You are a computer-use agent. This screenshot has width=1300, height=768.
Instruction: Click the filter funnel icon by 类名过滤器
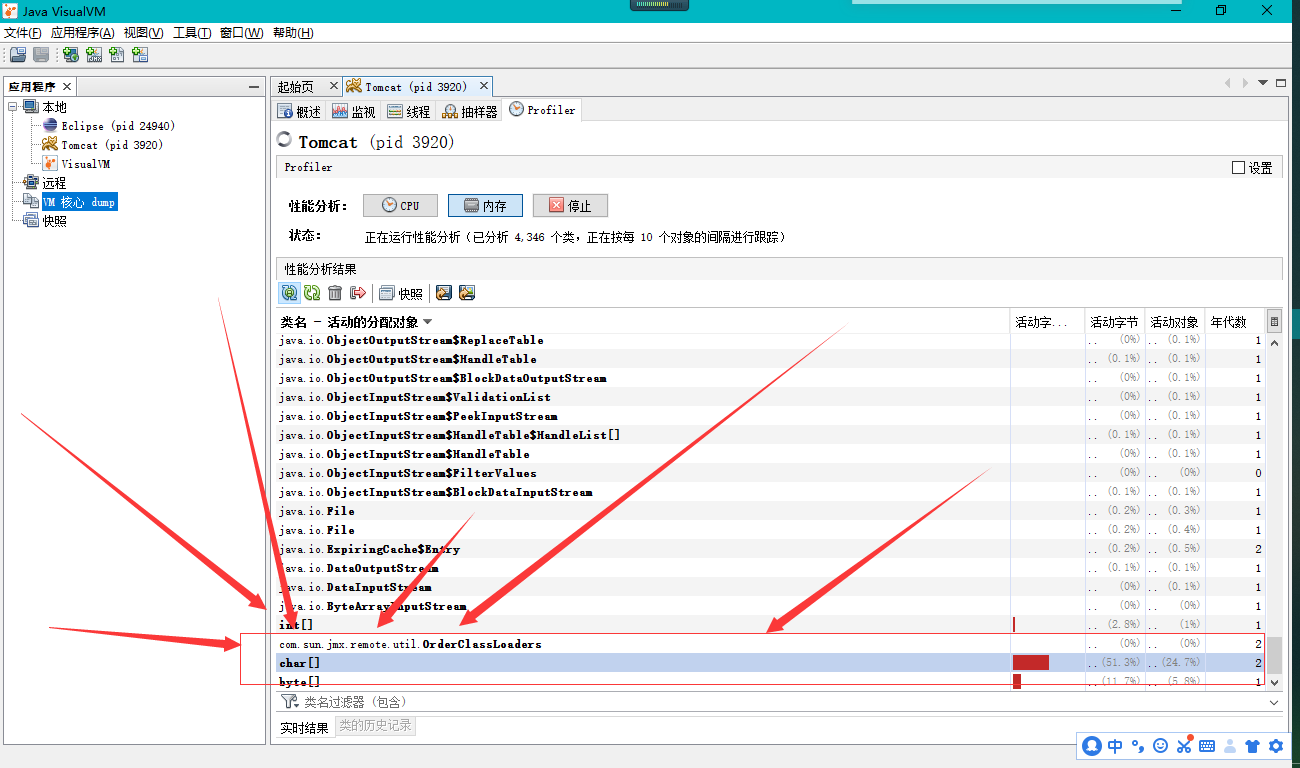[290, 702]
